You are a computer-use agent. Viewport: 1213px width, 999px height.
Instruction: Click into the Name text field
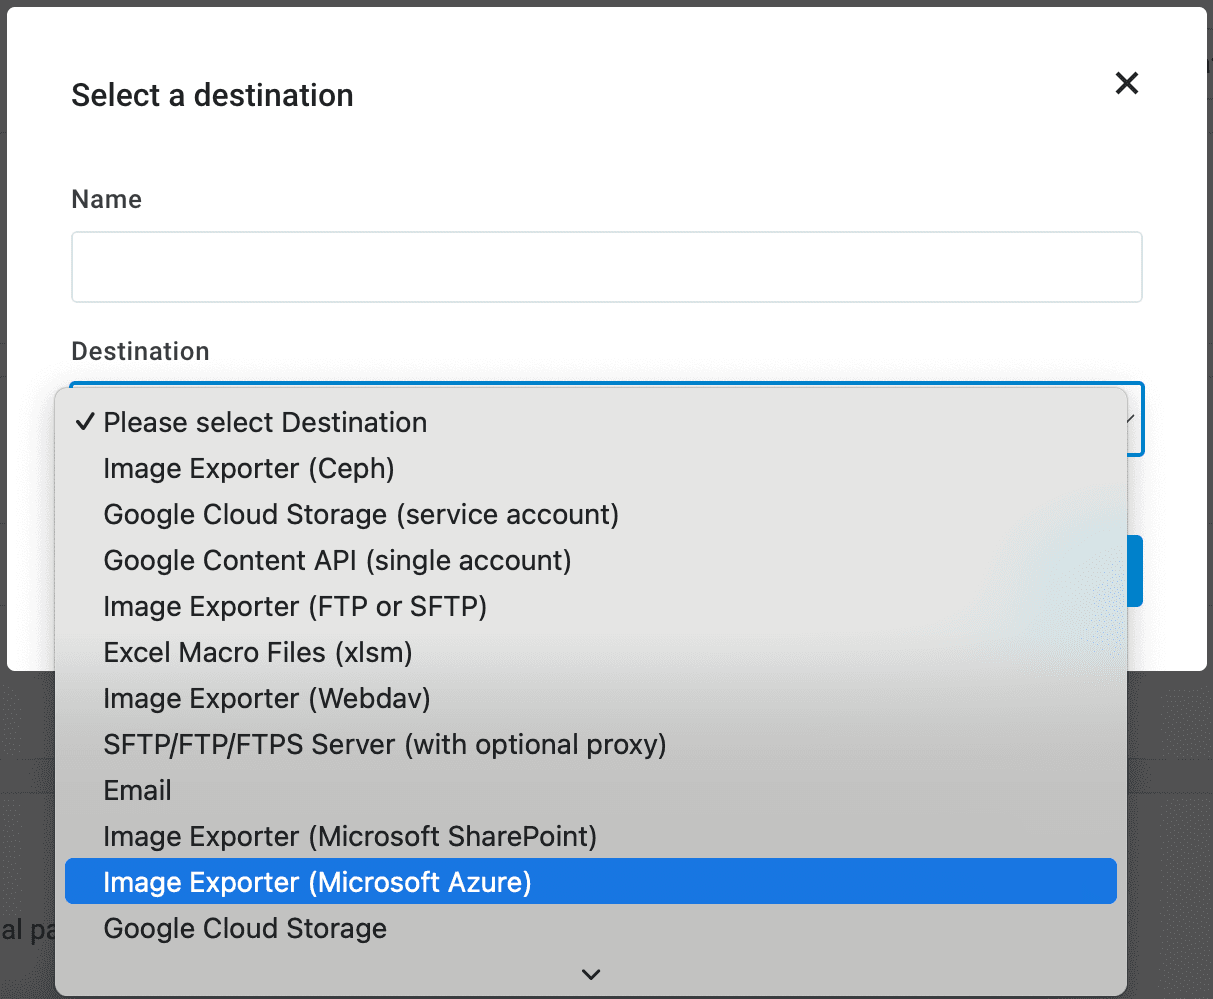click(606, 267)
